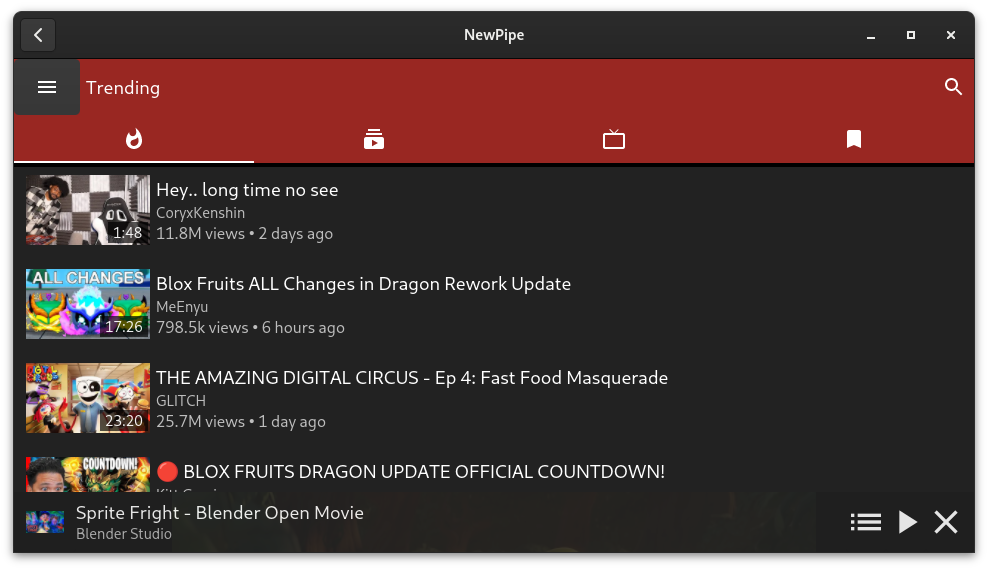Open the Subscriptions tab icon
988x569 pixels.
coord(374,139)
